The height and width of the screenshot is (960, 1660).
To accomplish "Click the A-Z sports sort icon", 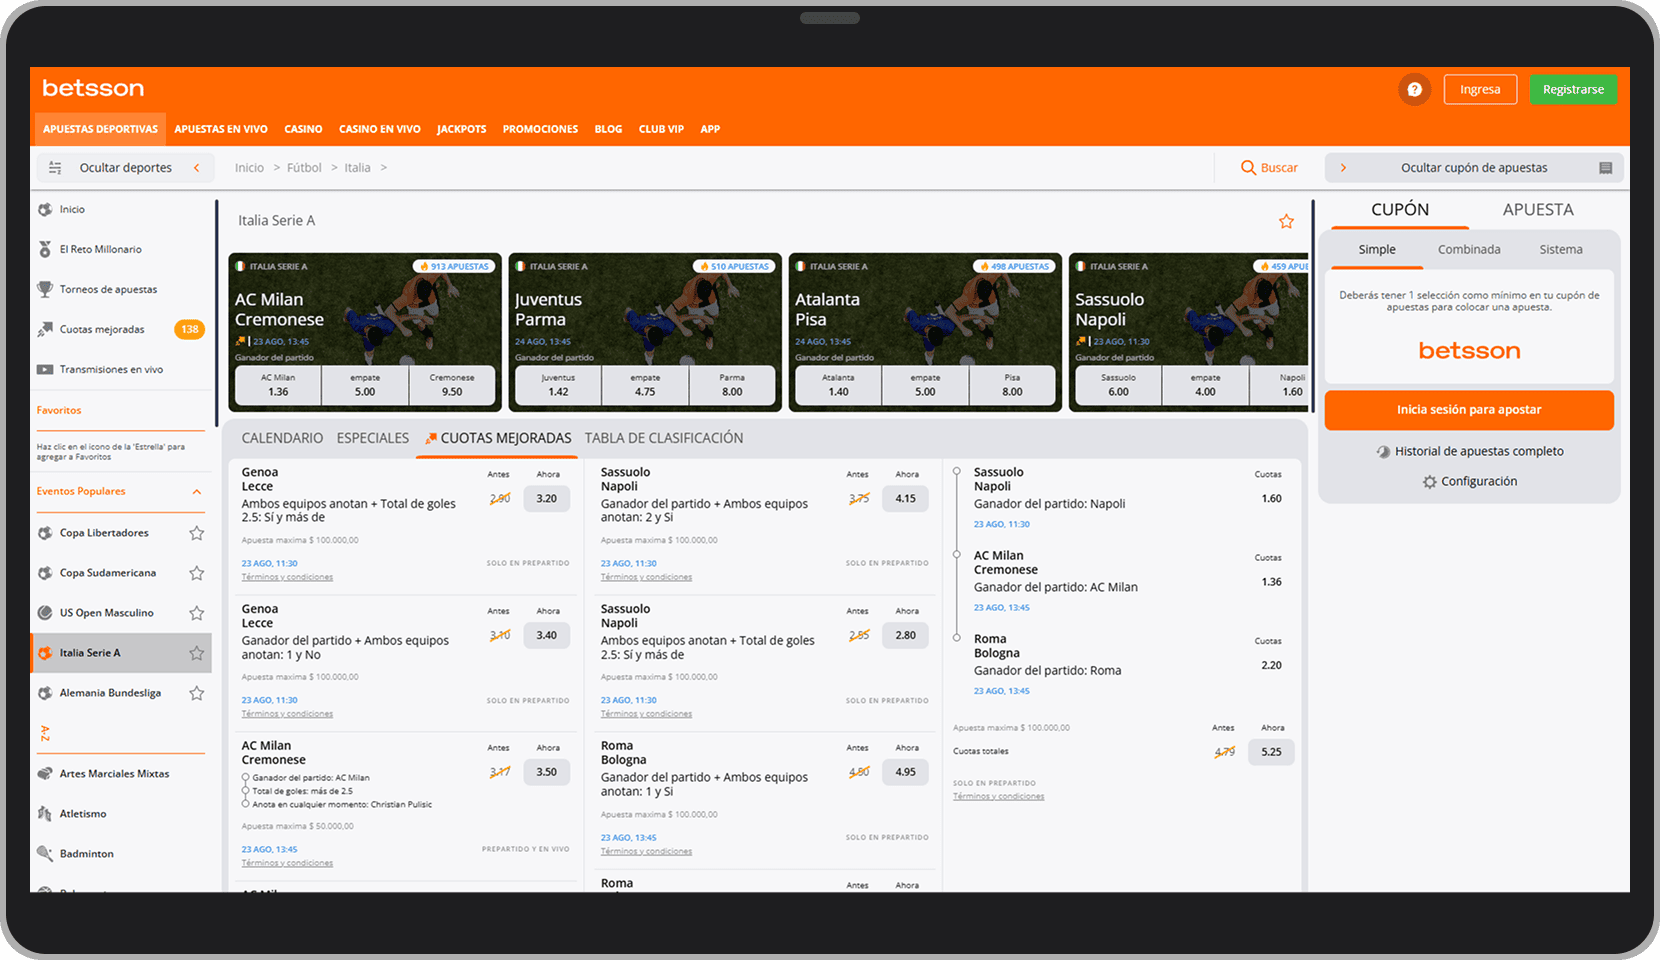I will [x=45, y=733].
